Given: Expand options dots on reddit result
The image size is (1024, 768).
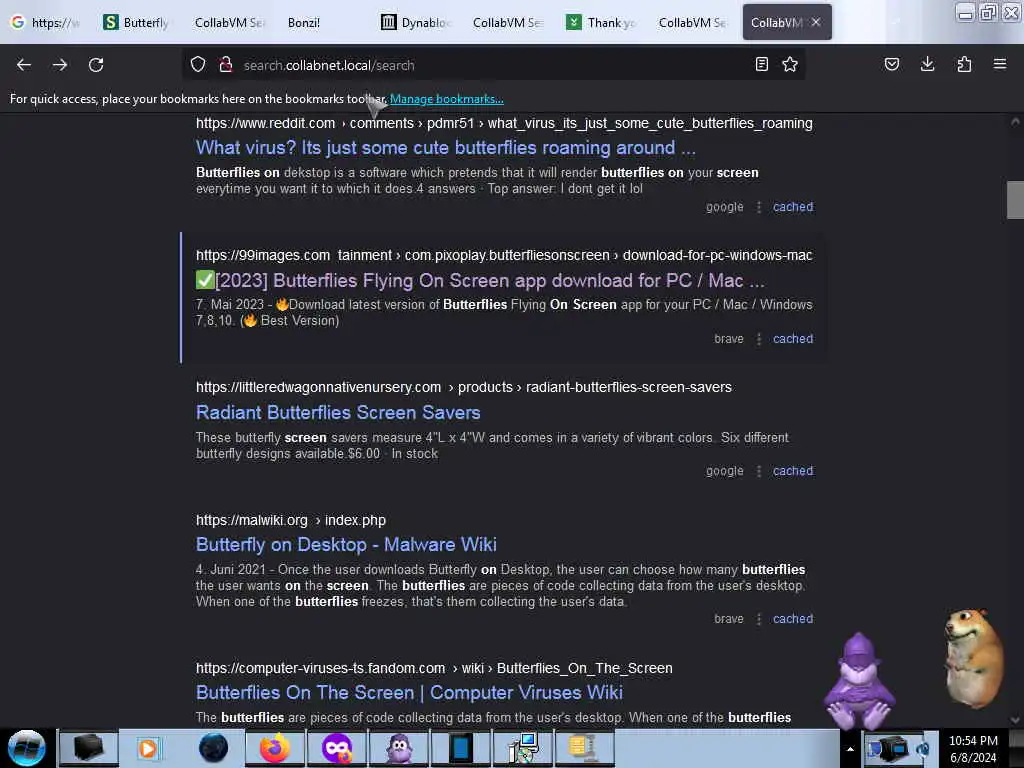Looking at the screenshot, I should 759,207.
